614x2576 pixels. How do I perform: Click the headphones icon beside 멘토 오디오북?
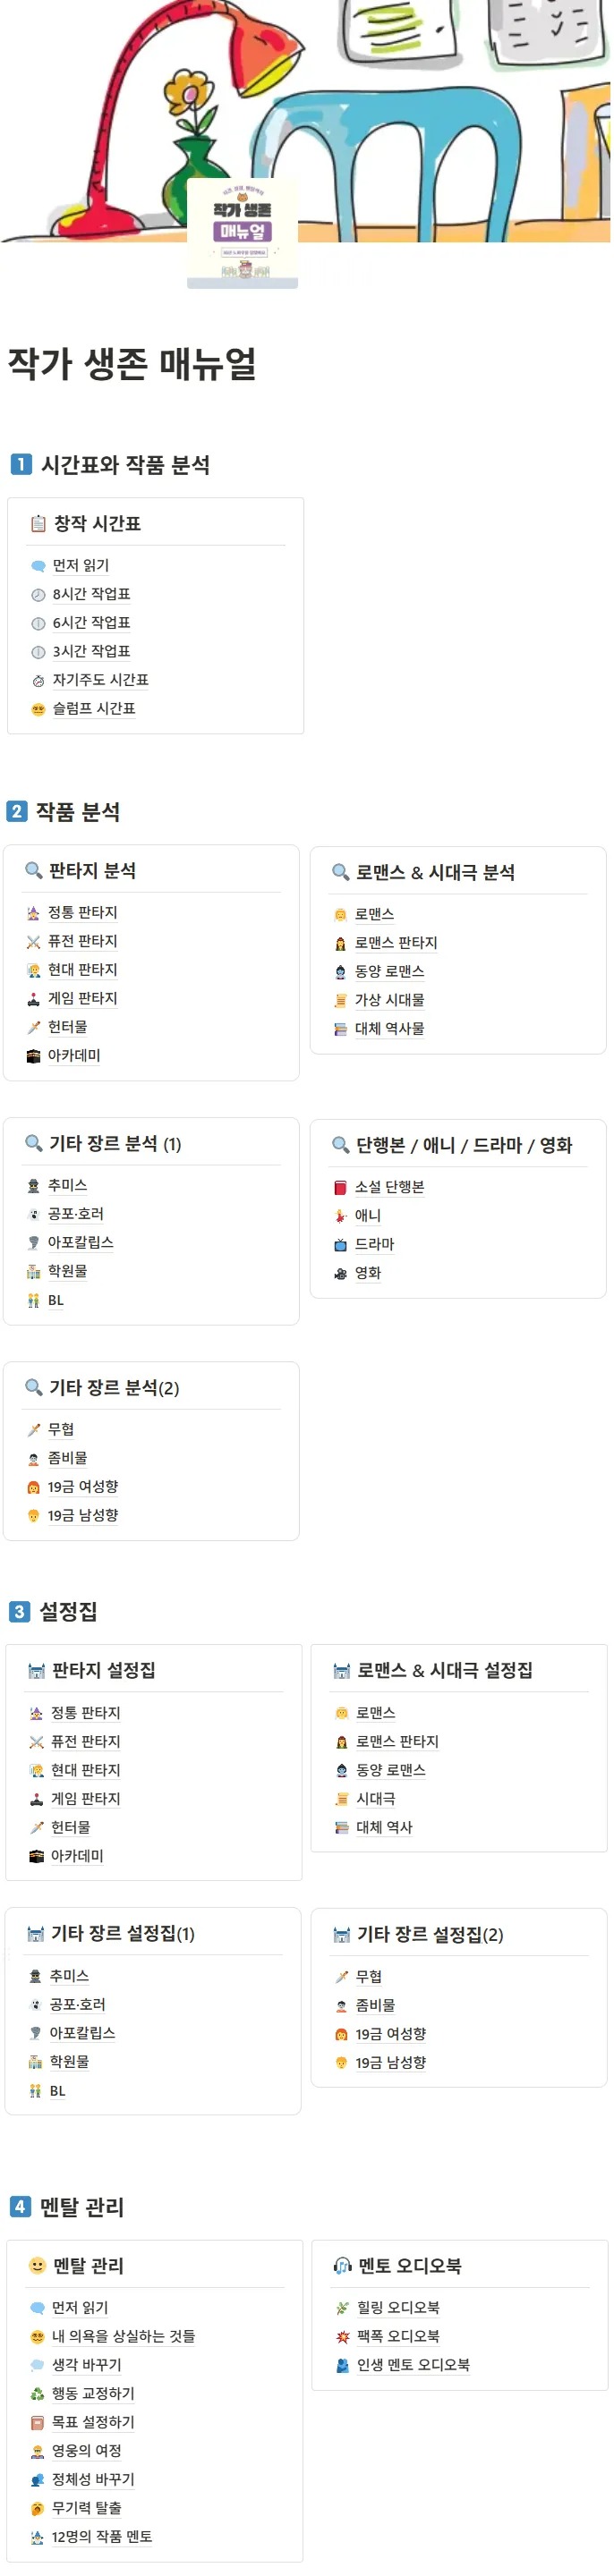tap(342, 2267)
